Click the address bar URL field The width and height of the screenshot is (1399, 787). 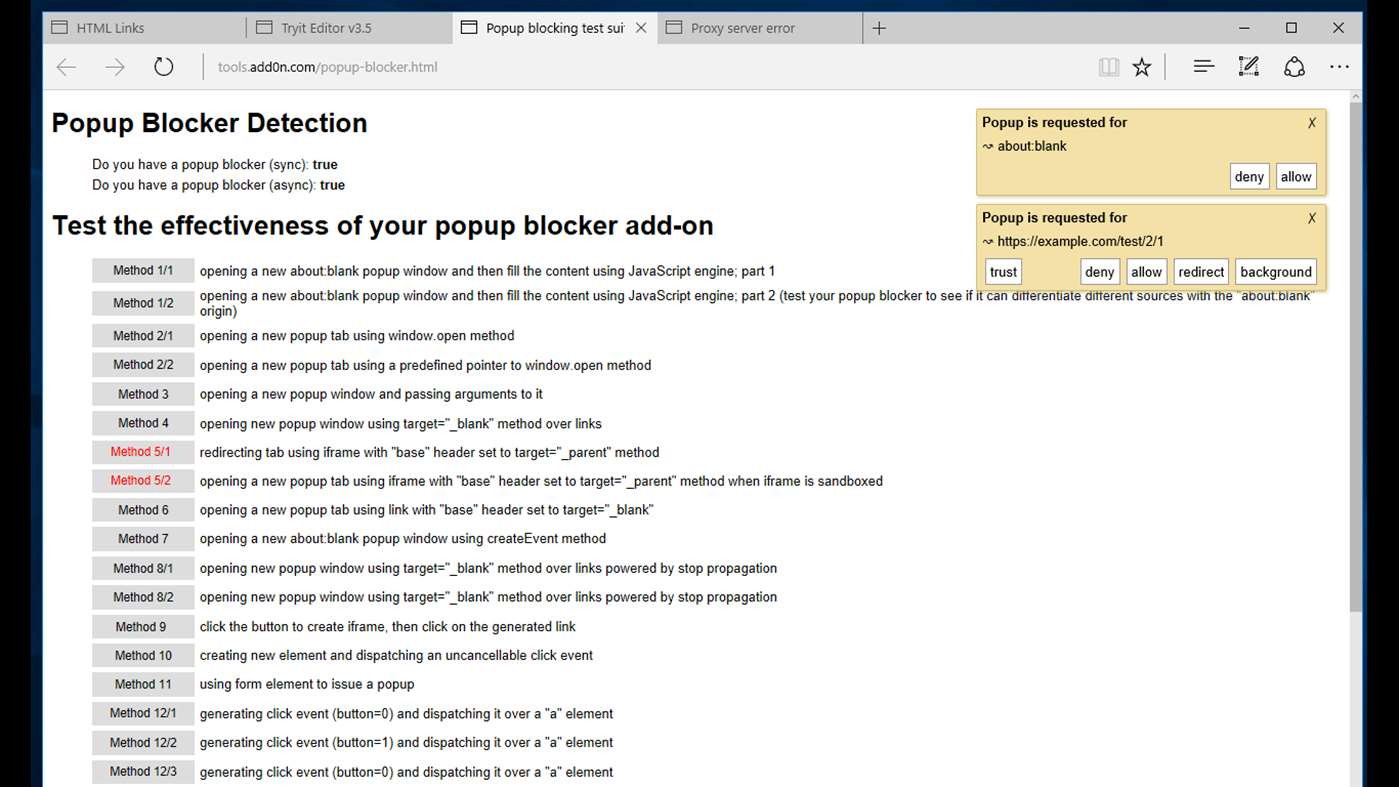click(x=640, y=67)
